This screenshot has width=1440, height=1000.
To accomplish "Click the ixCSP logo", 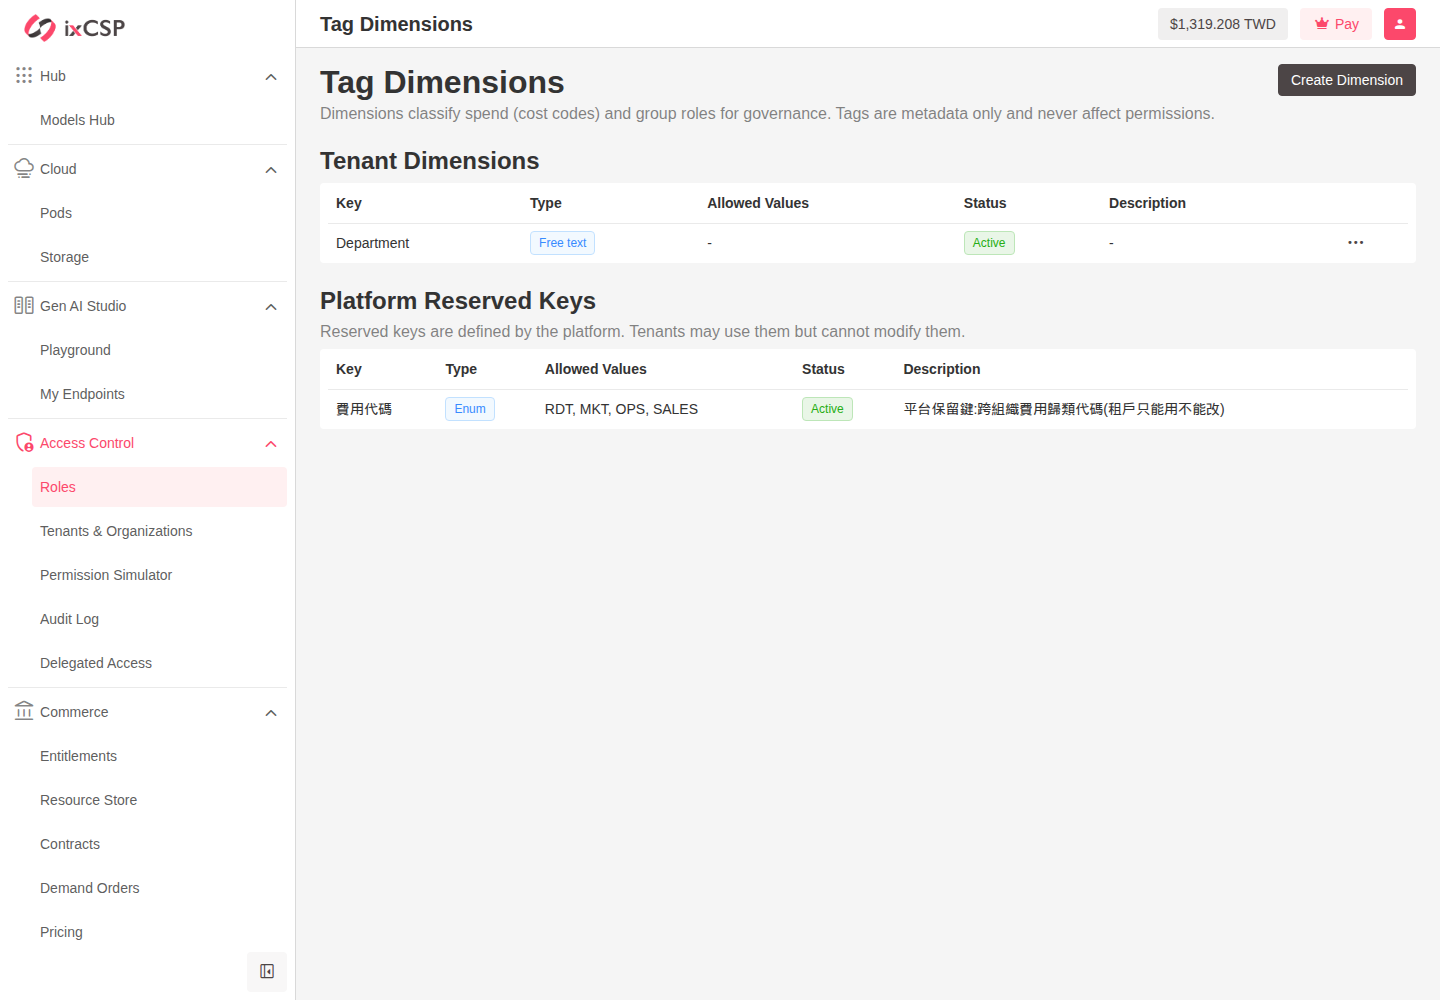I will (75, 28).
